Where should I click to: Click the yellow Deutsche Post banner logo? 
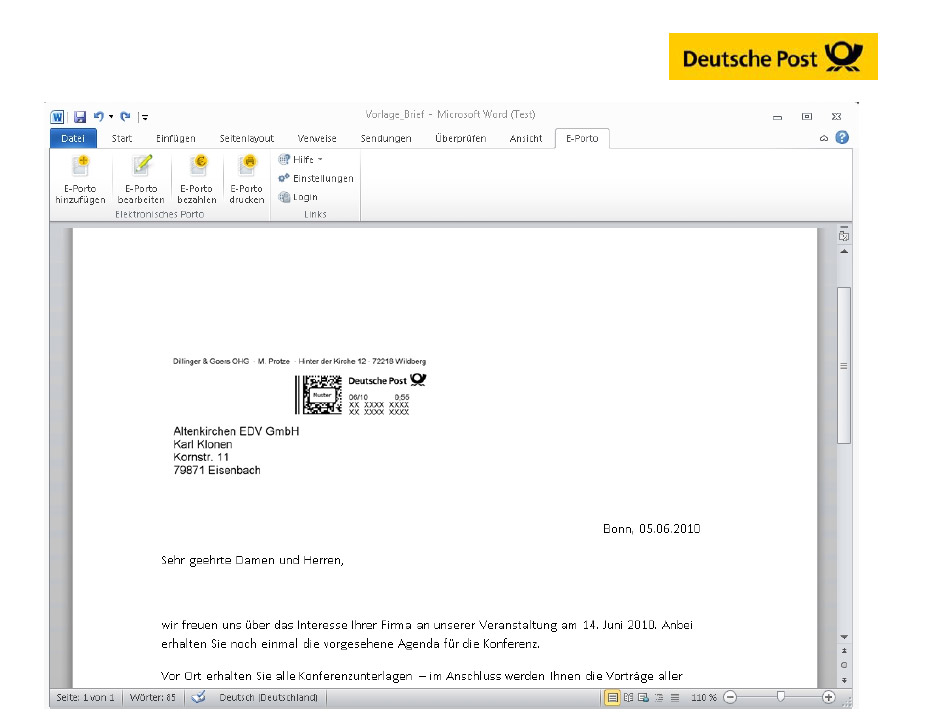coord(773,57)
